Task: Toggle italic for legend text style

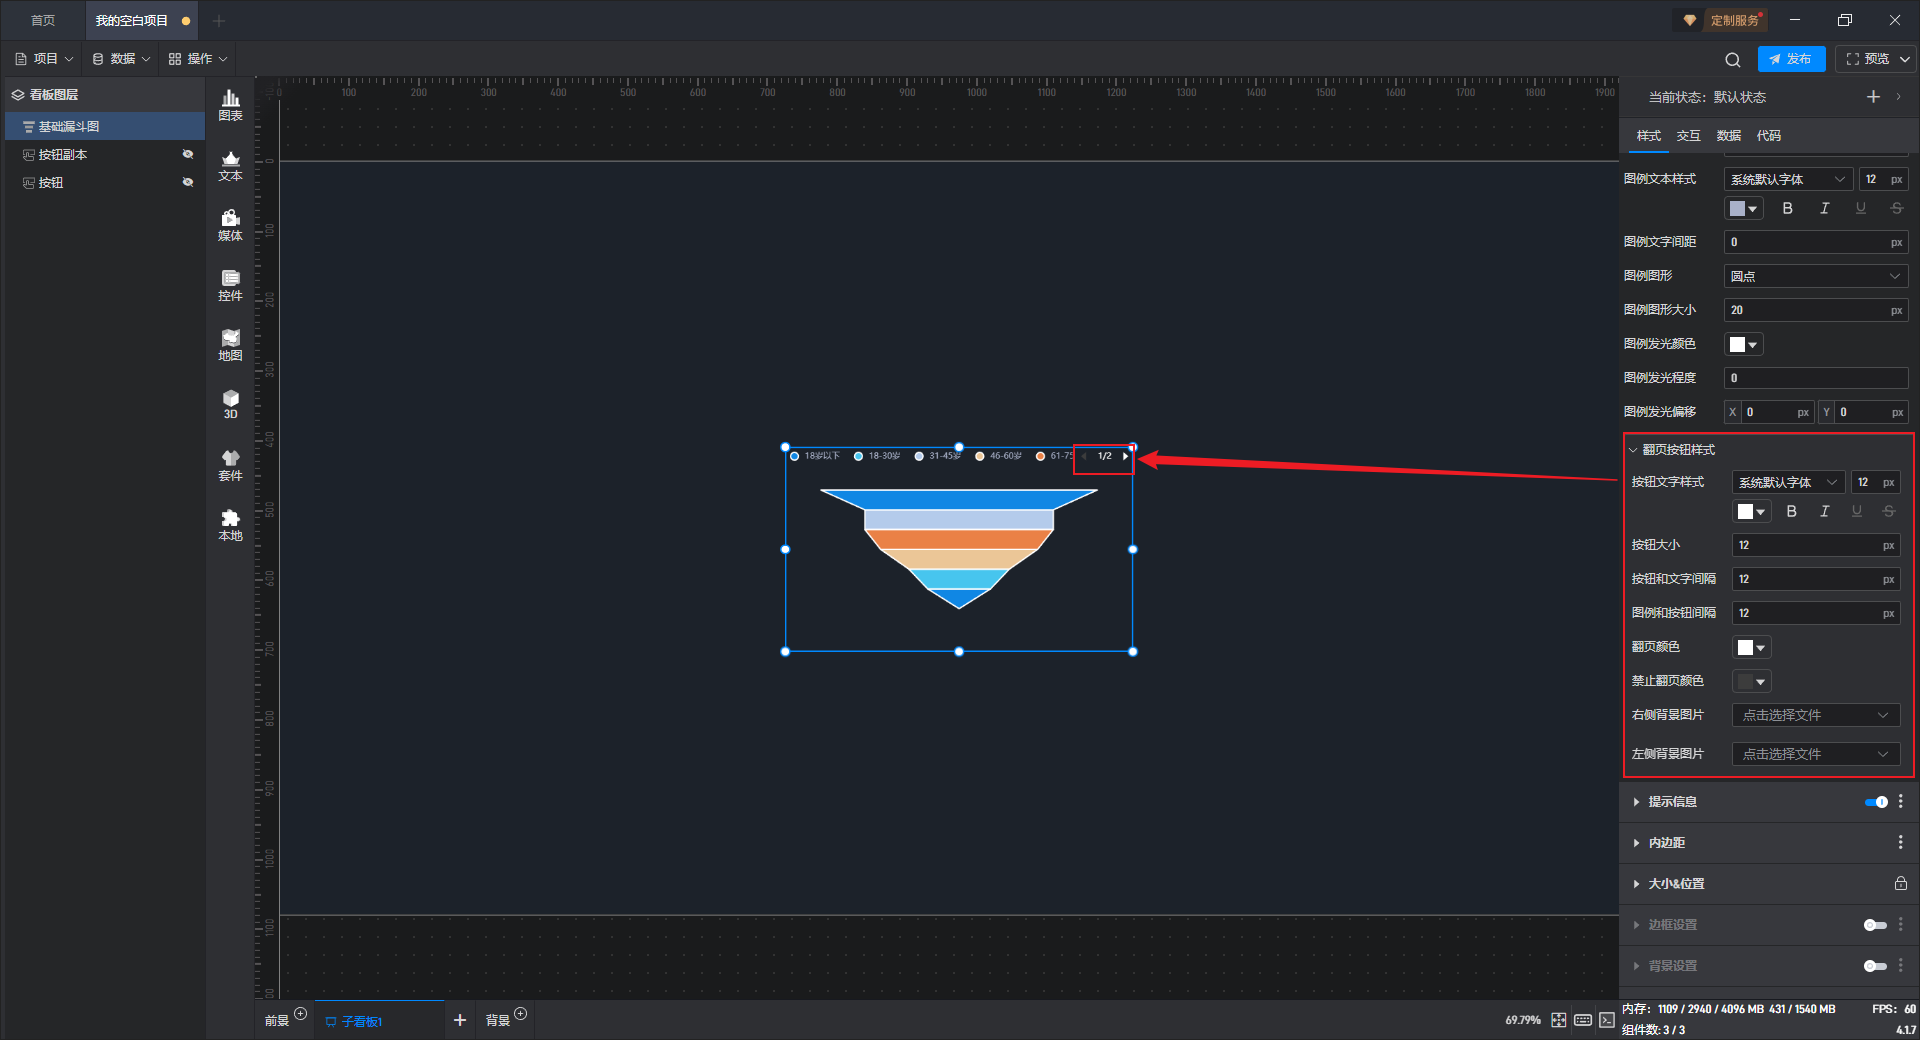Action: click(1824, 208)
